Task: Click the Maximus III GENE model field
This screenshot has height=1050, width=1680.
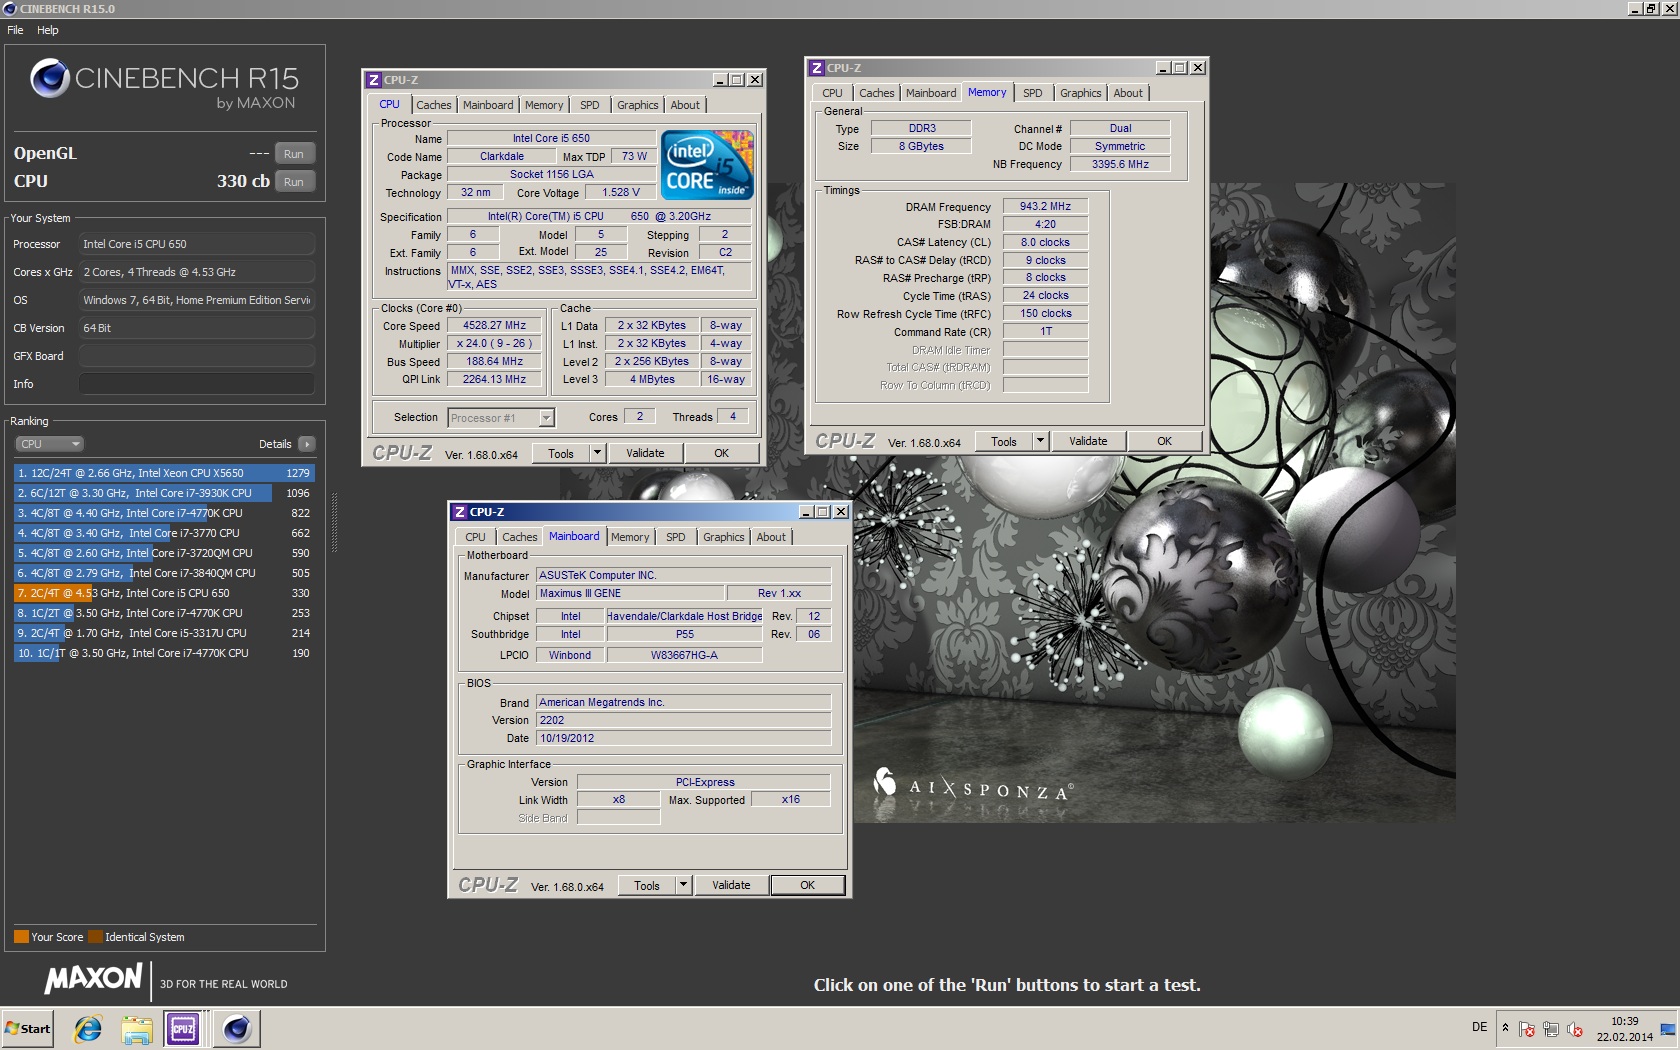Action: point(631,593)
